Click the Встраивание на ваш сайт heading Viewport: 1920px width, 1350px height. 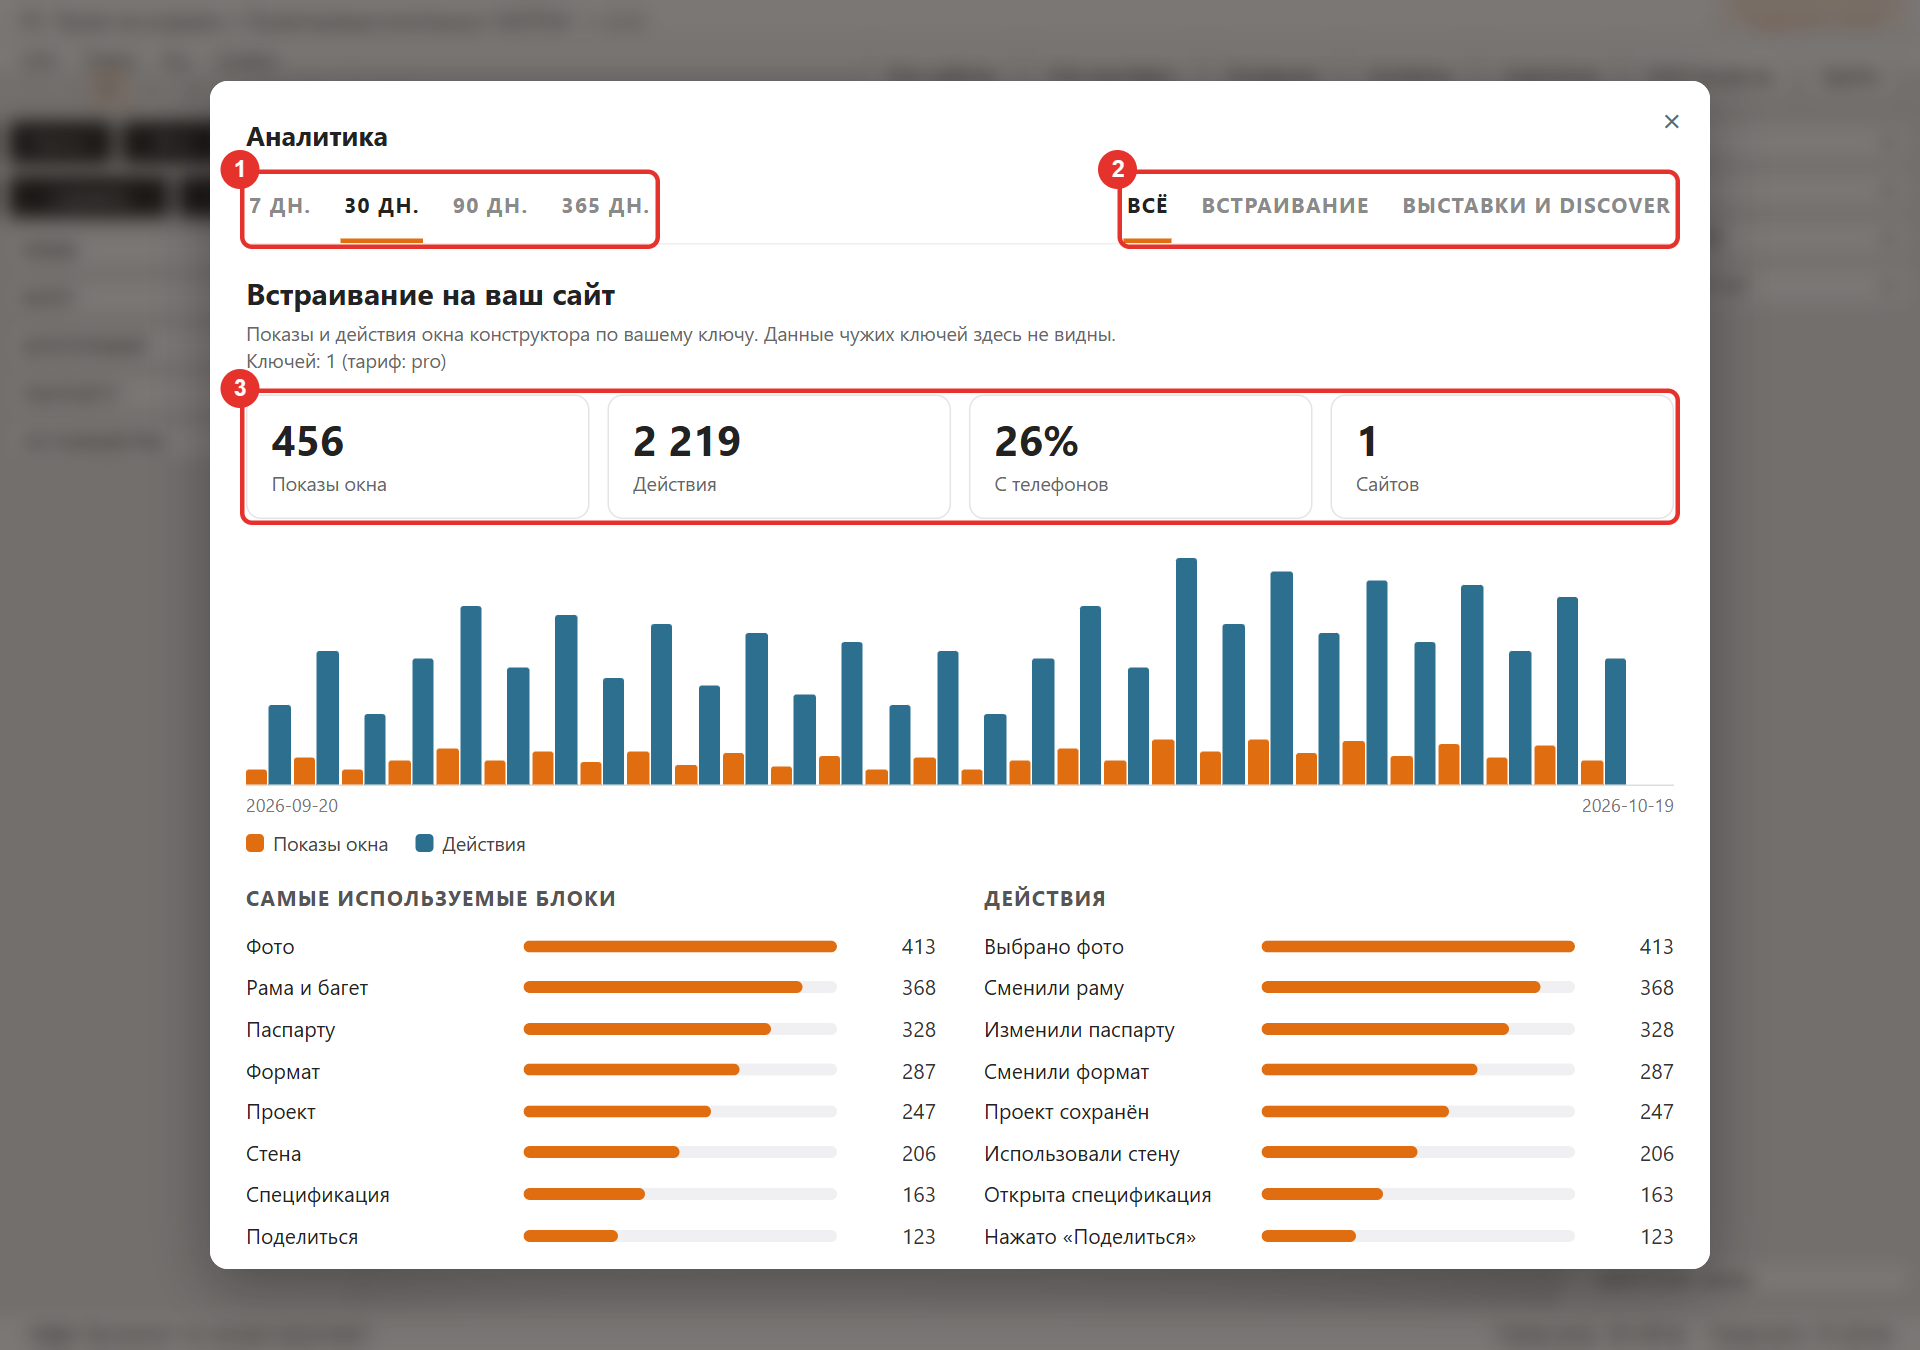(430, 295)
